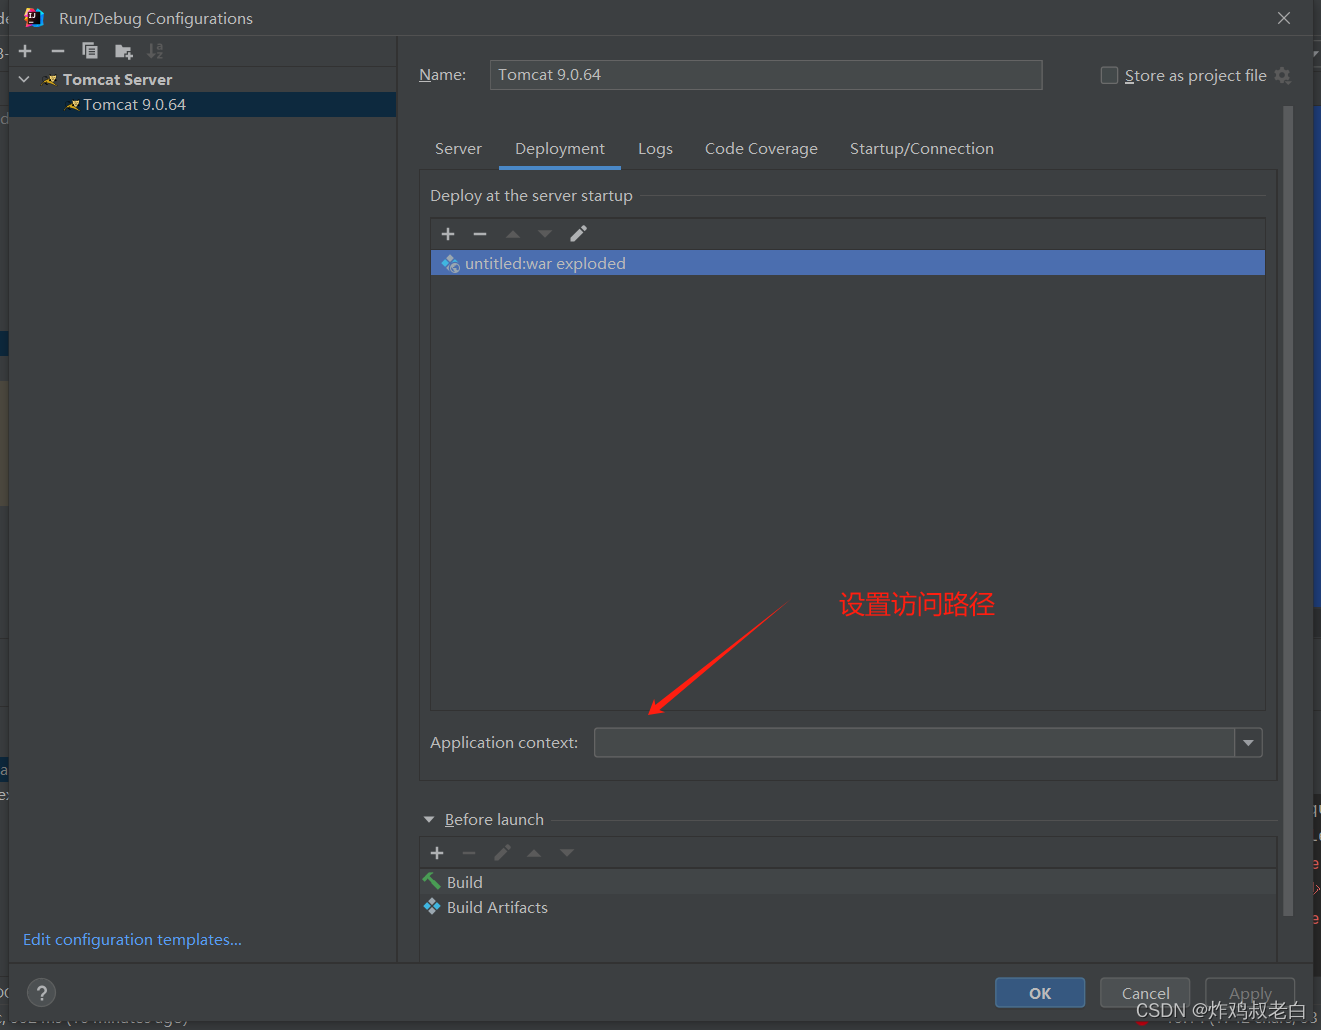Move the deployment artifact up
This screenshot has width=1321, height=1030.
point(513,234)
